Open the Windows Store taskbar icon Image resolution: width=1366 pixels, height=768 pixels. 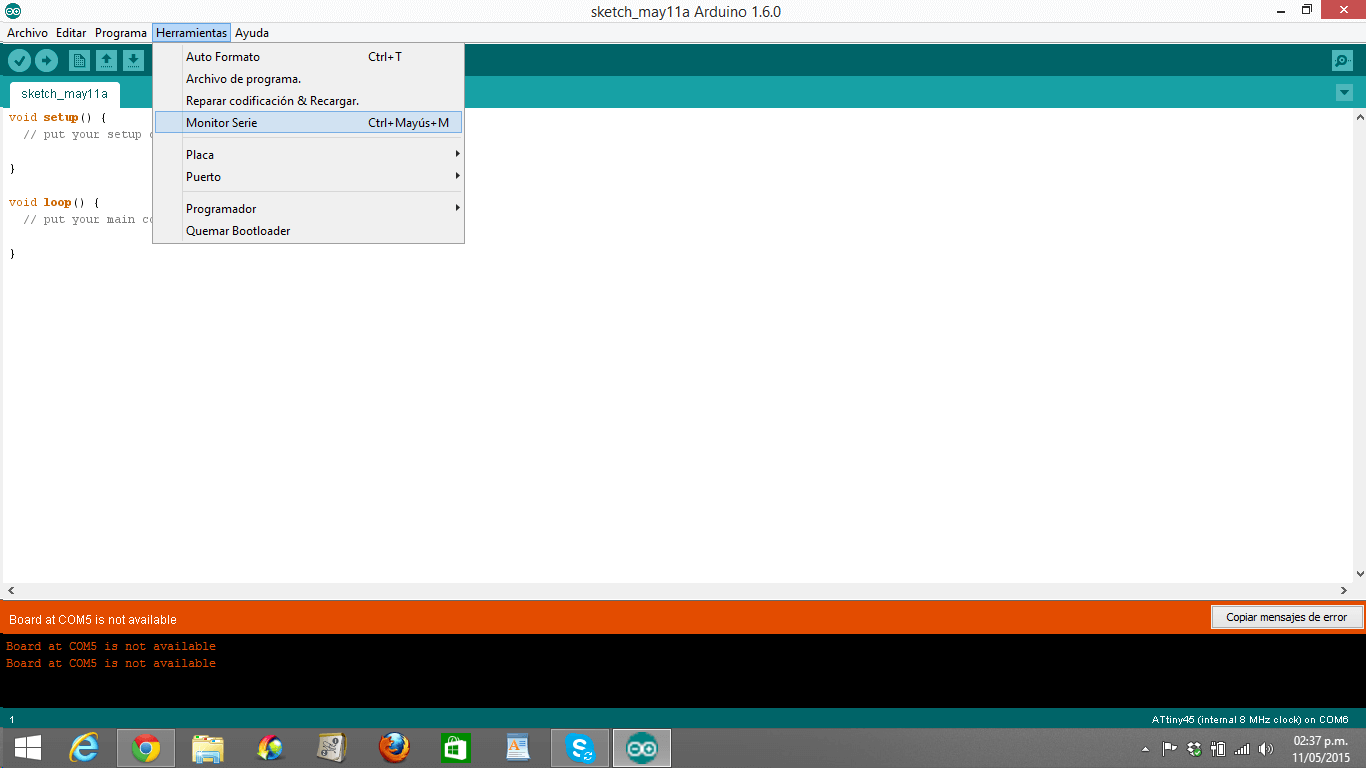(x=456, y=748)
